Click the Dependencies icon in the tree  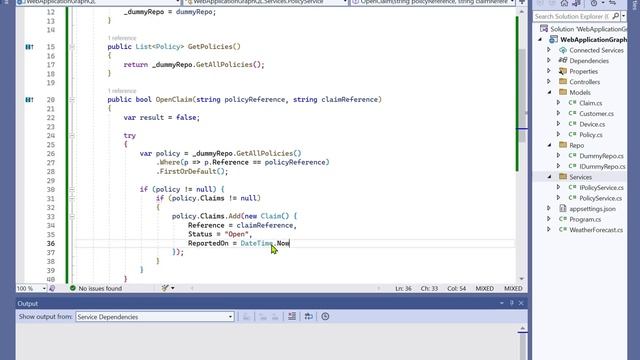(563, 60)
